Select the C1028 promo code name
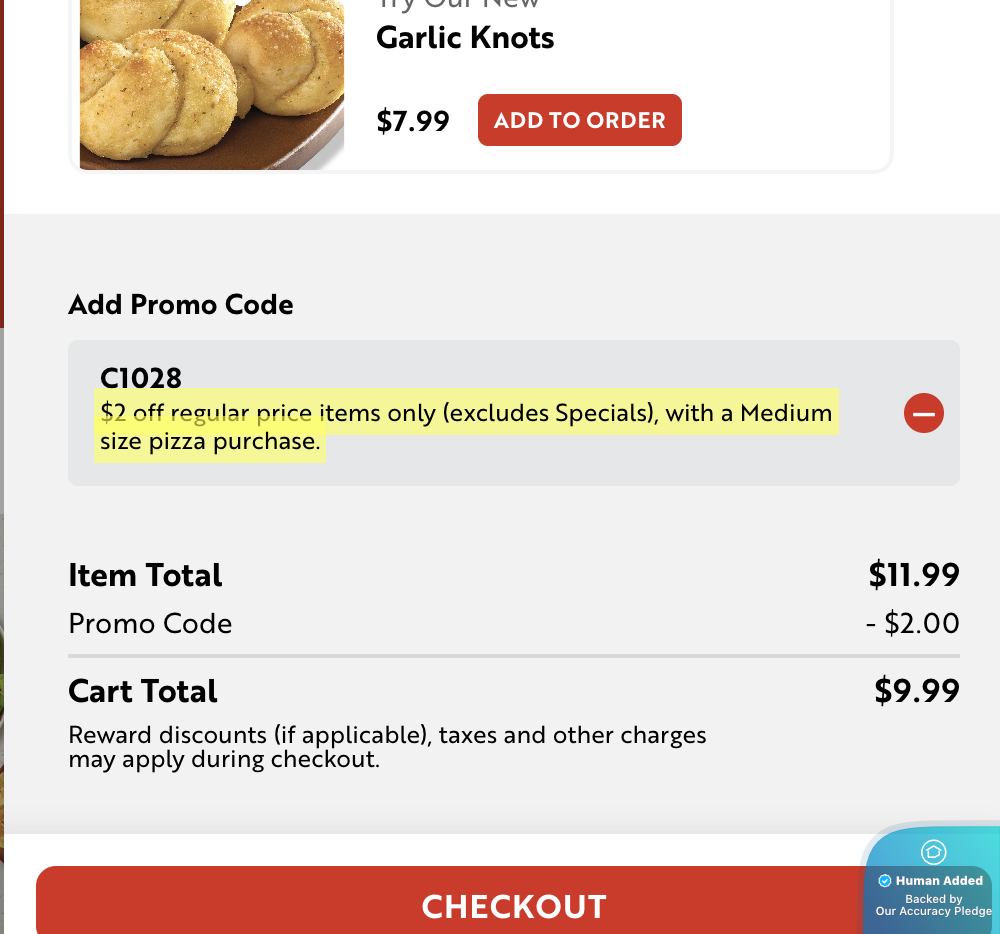 (x=141, y=378)
